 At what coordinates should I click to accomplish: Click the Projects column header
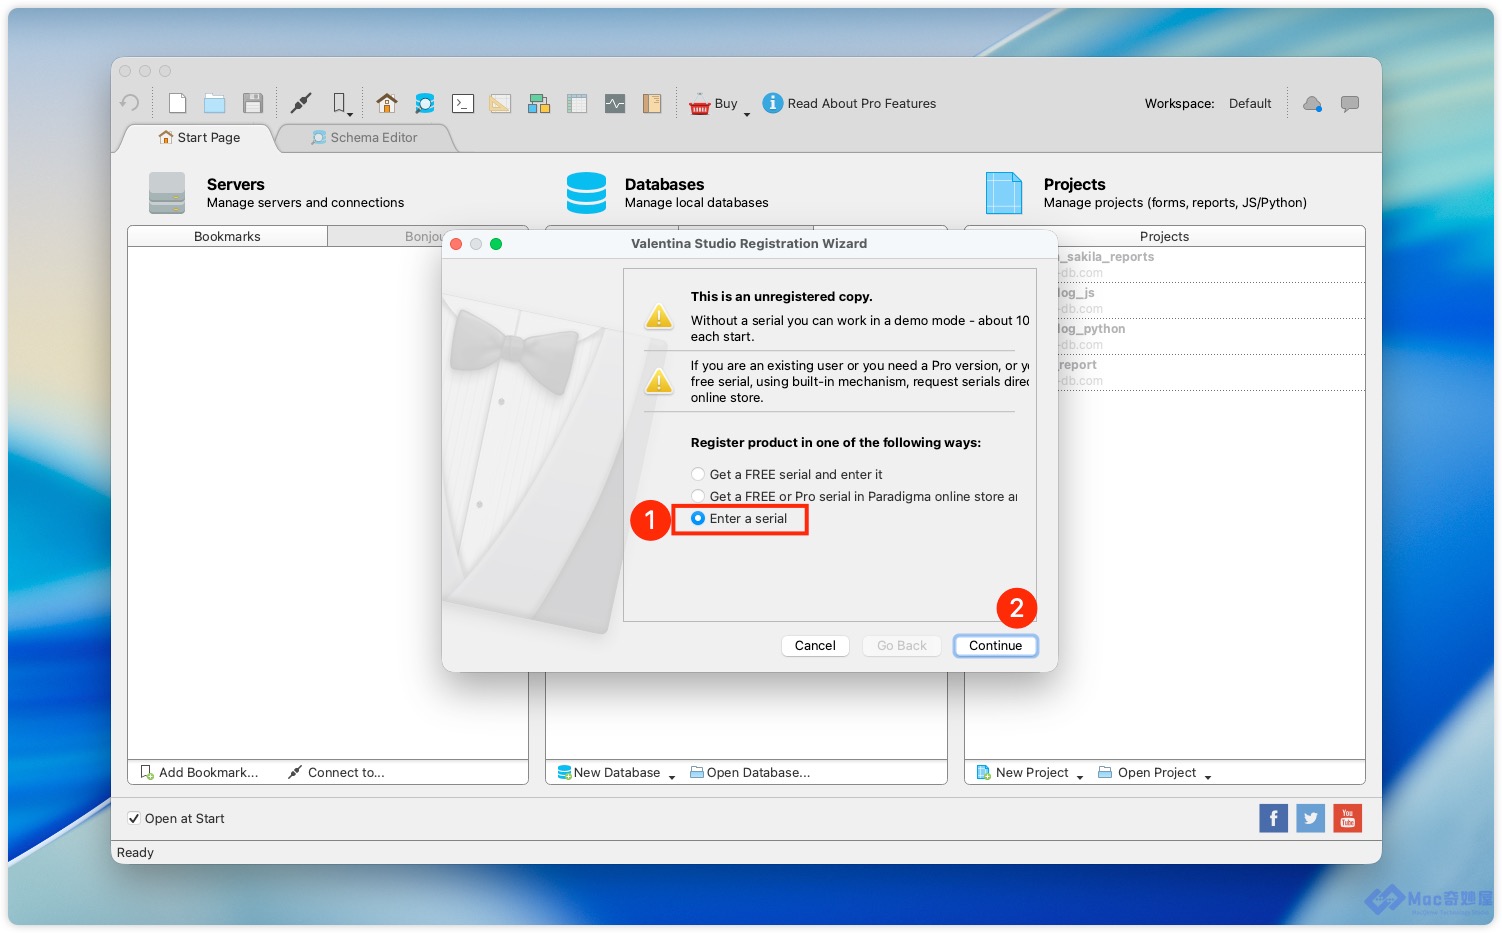[1164, 237]
